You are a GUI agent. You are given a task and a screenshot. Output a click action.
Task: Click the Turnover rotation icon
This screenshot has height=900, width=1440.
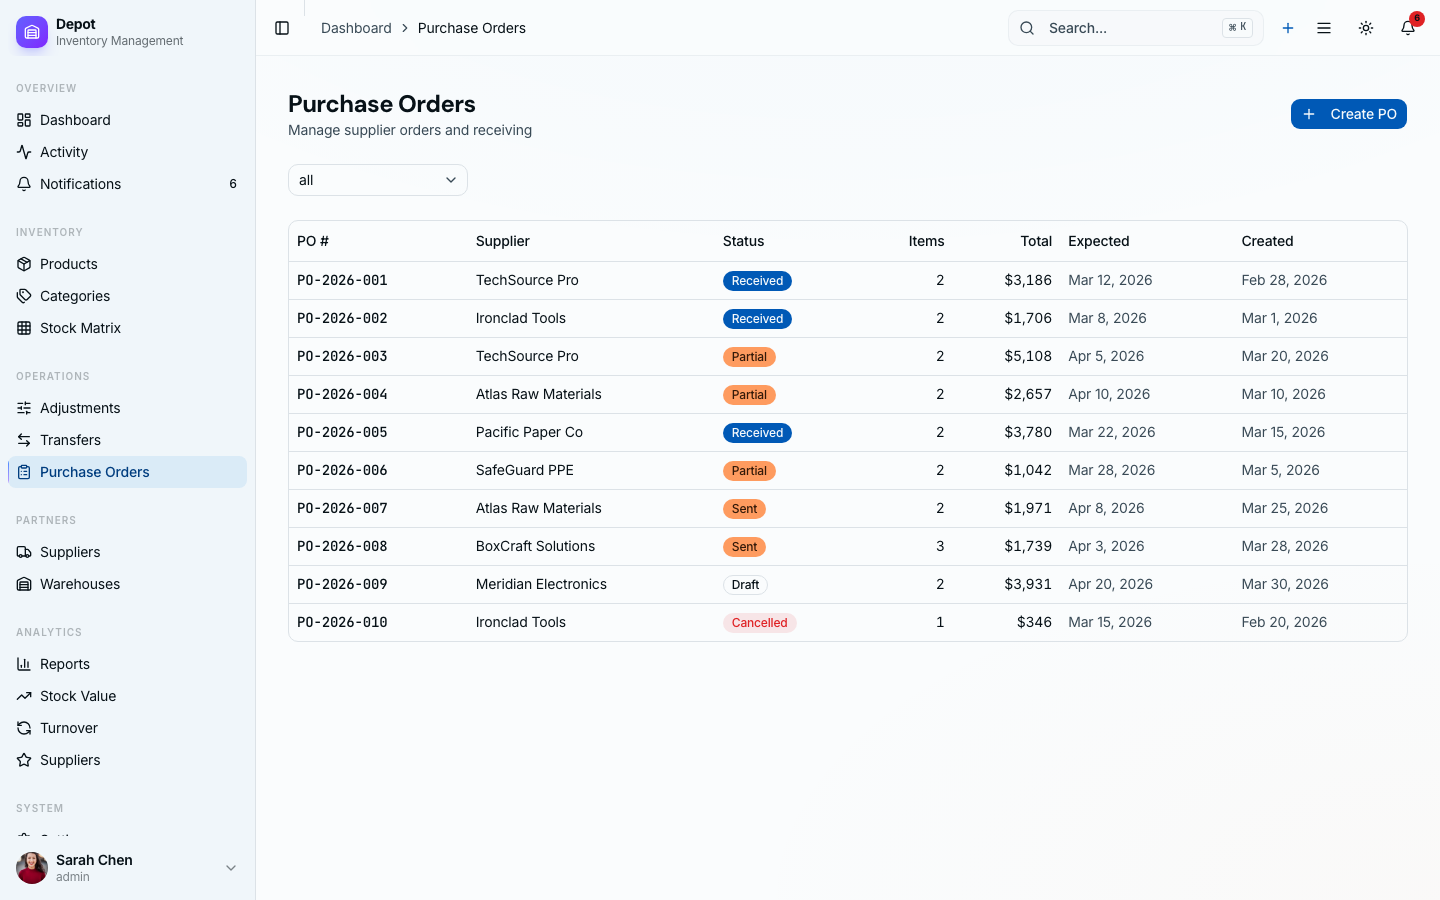[x=24, y=728]
